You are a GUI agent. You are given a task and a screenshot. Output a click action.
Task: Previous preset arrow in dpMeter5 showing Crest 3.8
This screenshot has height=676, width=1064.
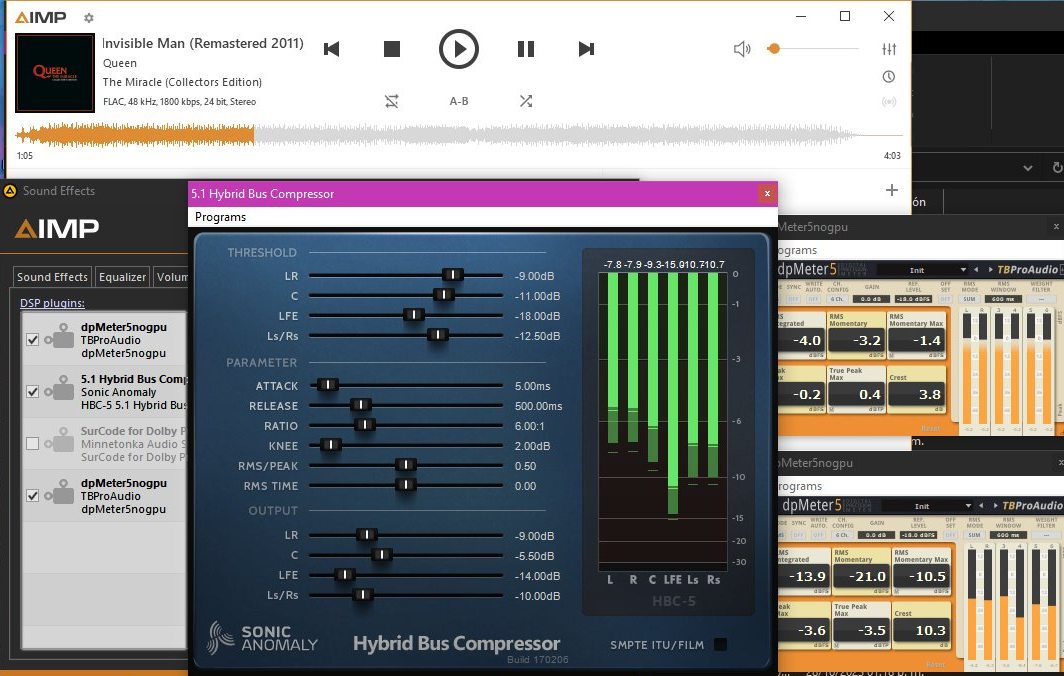976,270
